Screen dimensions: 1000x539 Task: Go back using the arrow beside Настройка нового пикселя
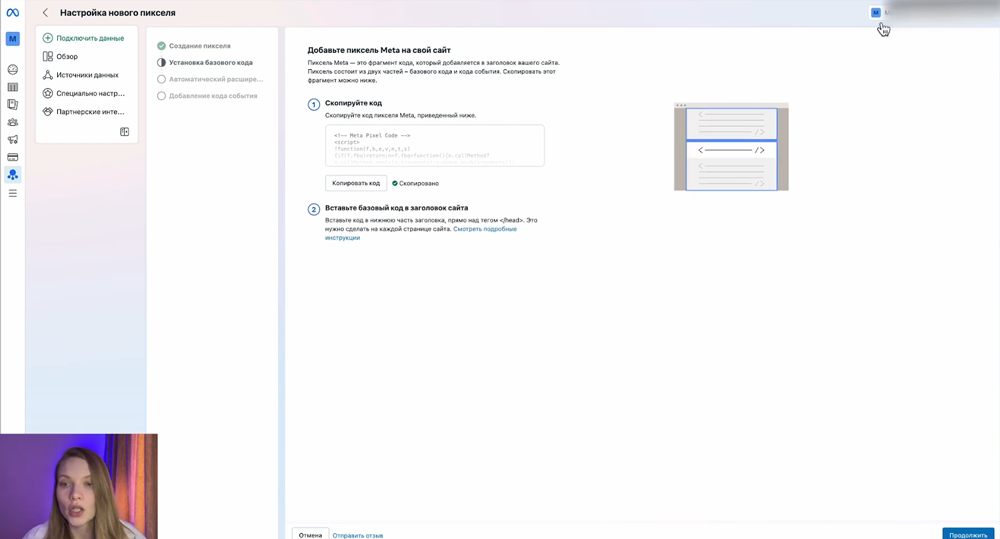click(x=45, y=13)
